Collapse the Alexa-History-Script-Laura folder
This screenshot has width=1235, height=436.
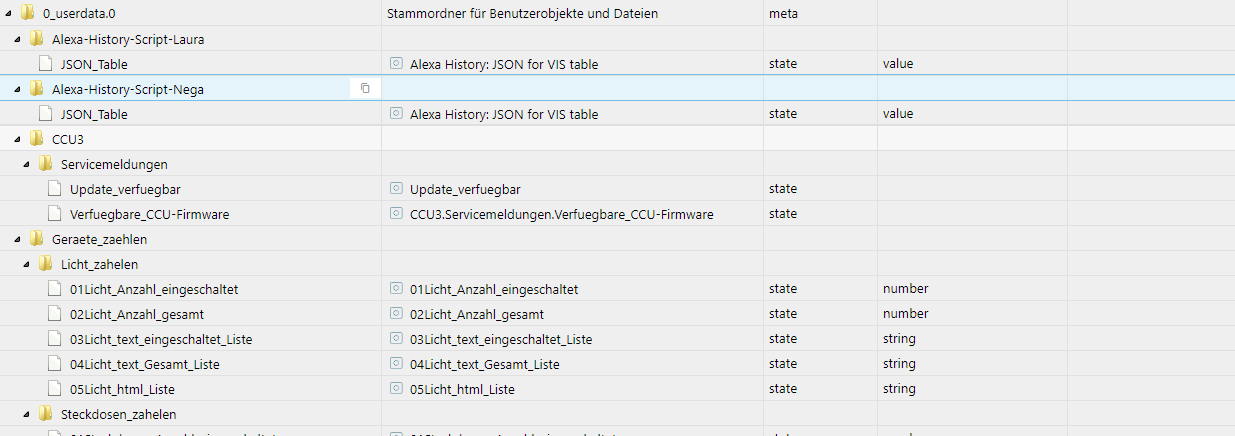(x=17, y=39)
